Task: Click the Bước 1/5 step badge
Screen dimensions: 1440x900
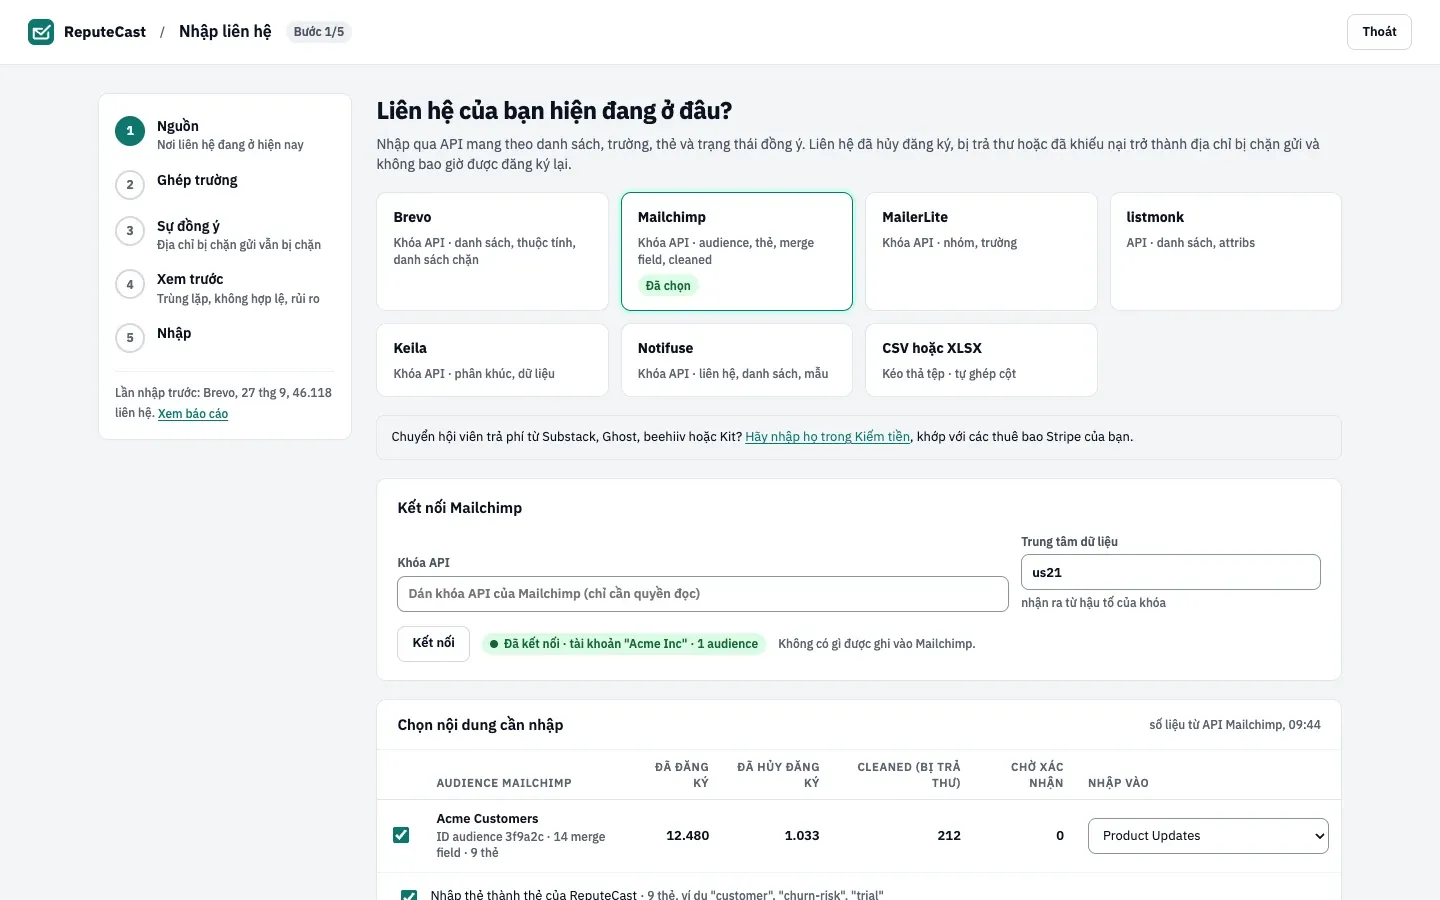Action: 319,32
